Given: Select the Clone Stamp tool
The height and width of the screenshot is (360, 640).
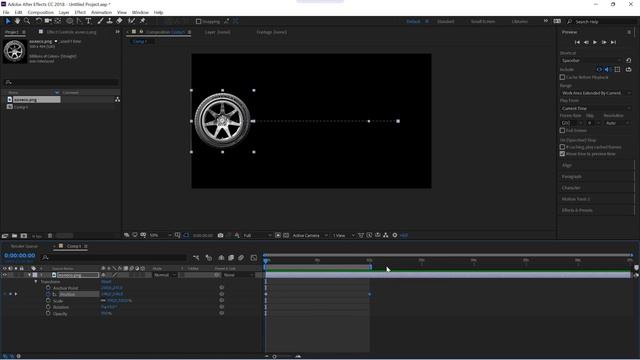Looking at the screenshot, I should point(110,21).
